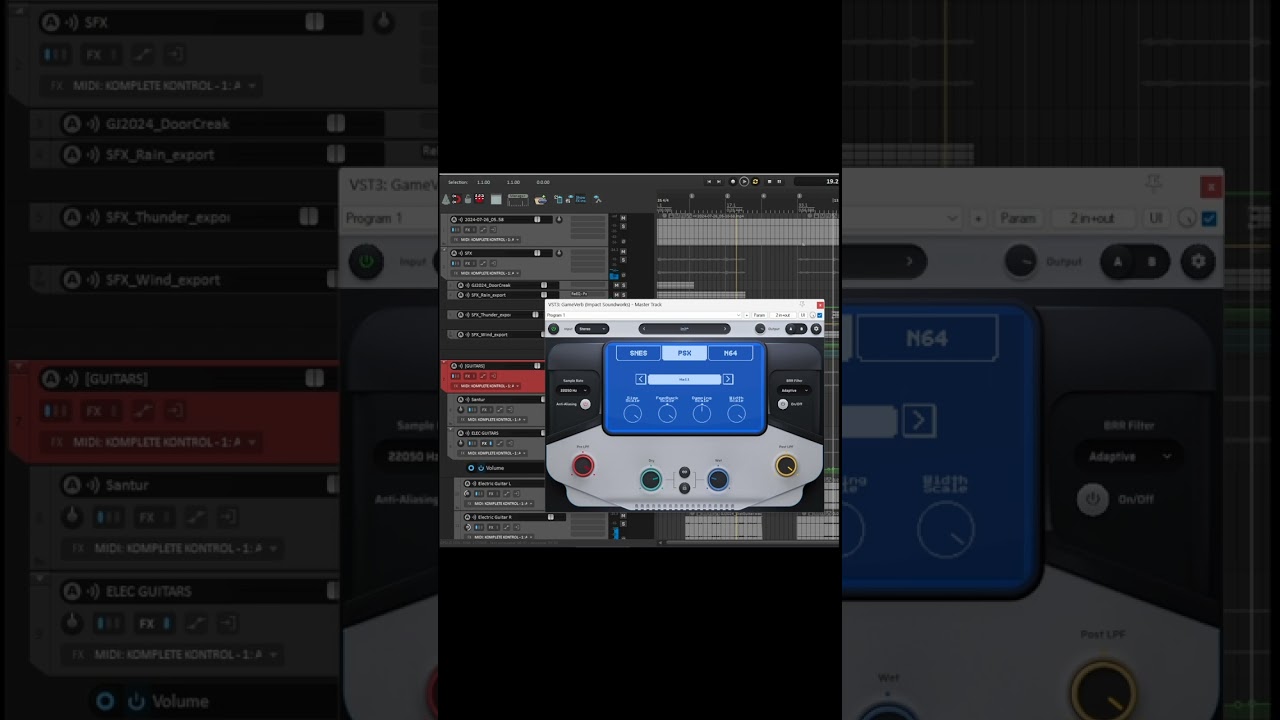Image resolution: width=1280 pixels, height=720 pixels.
Task: Toggle the magnet snap icon in toolbar
Action: (457, 199)
